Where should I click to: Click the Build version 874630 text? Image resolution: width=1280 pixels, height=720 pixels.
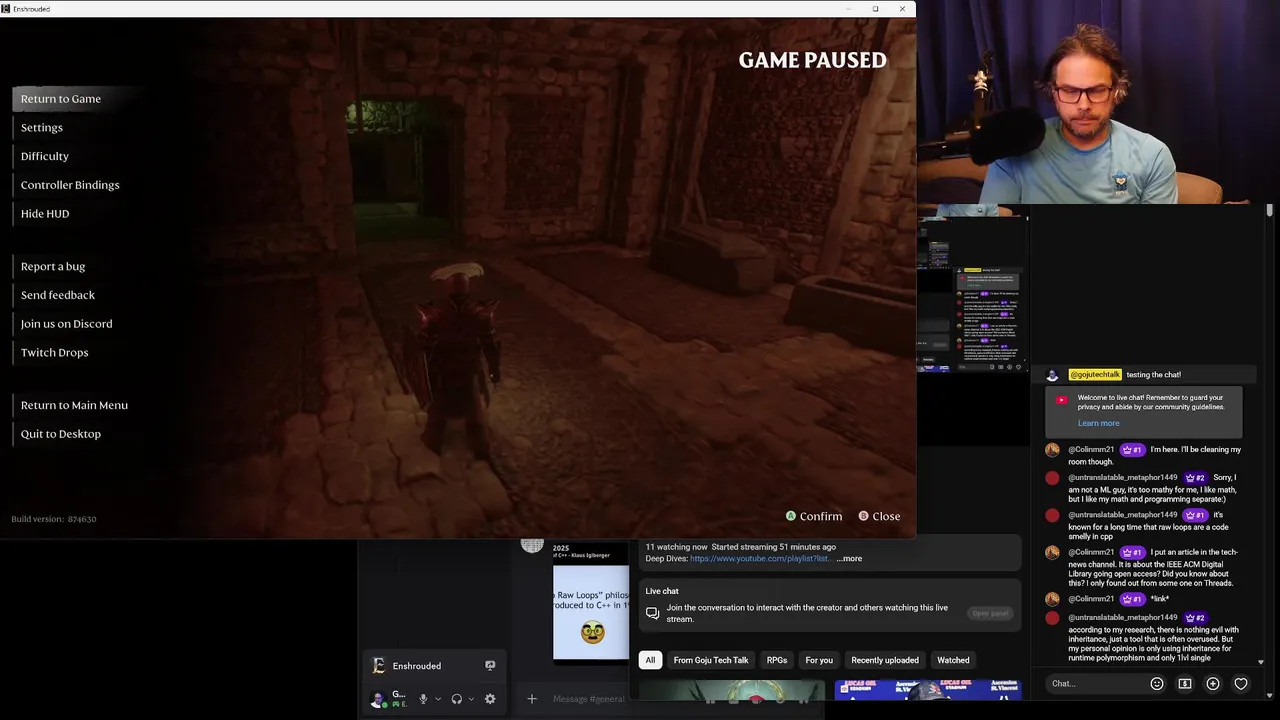coord(54,519)
